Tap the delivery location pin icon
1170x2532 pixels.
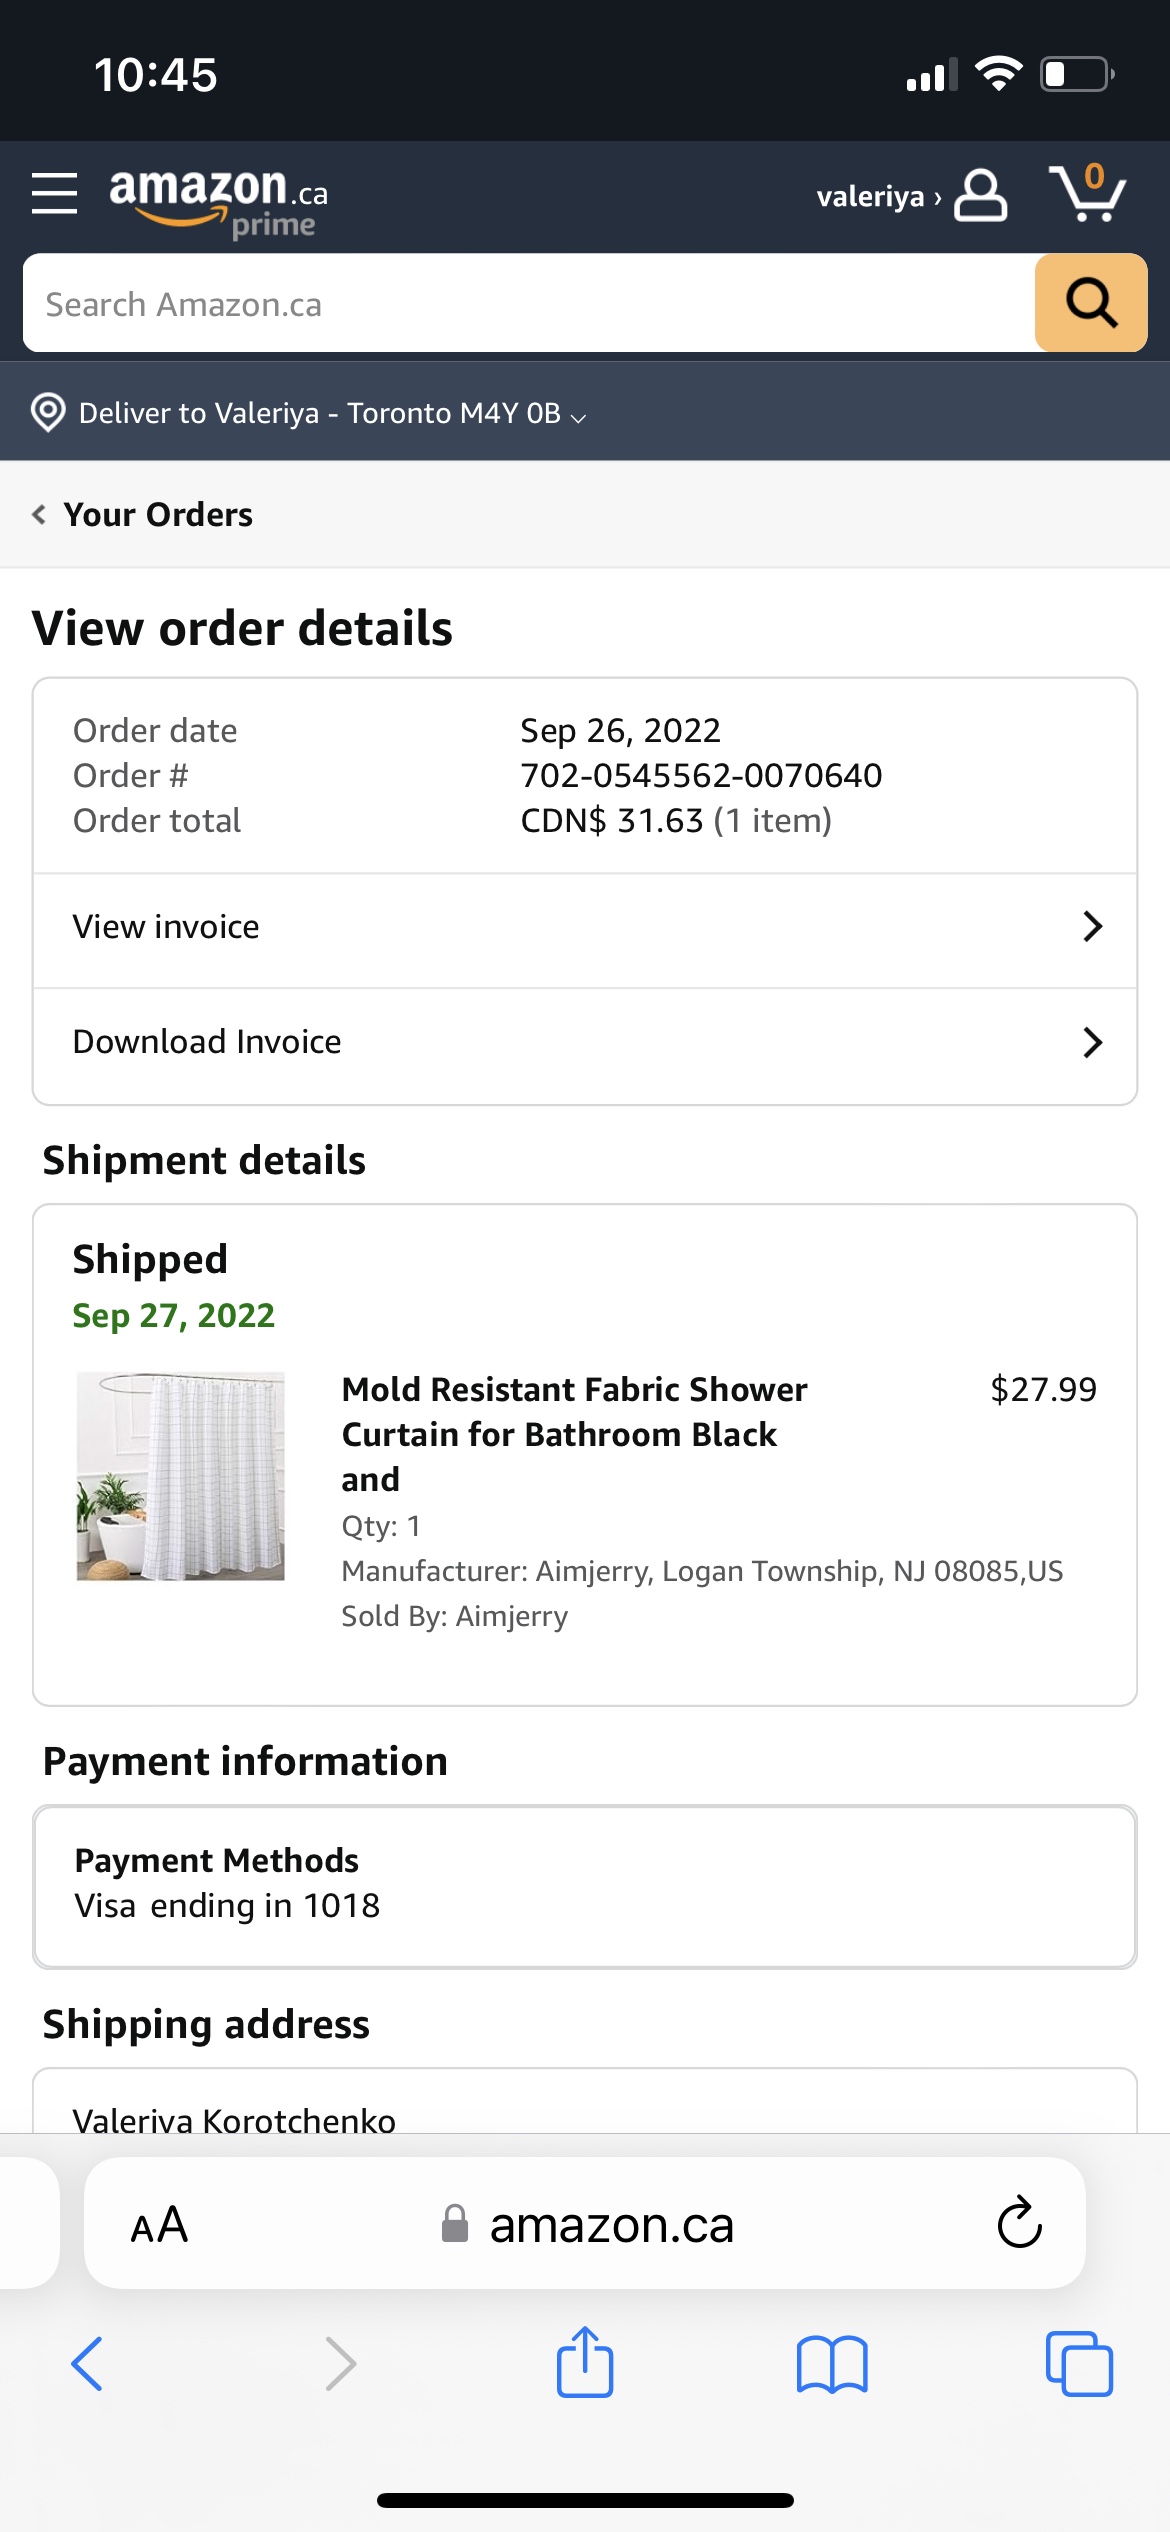(x=48, y=412)
